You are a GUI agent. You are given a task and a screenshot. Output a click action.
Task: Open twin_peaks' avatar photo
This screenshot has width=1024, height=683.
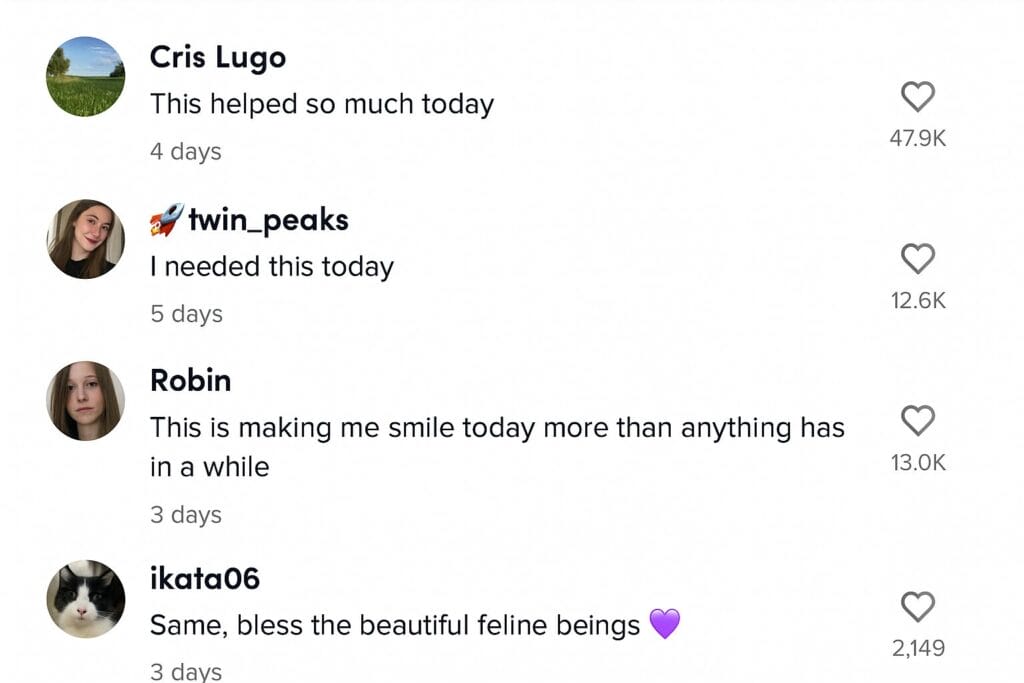86,239
